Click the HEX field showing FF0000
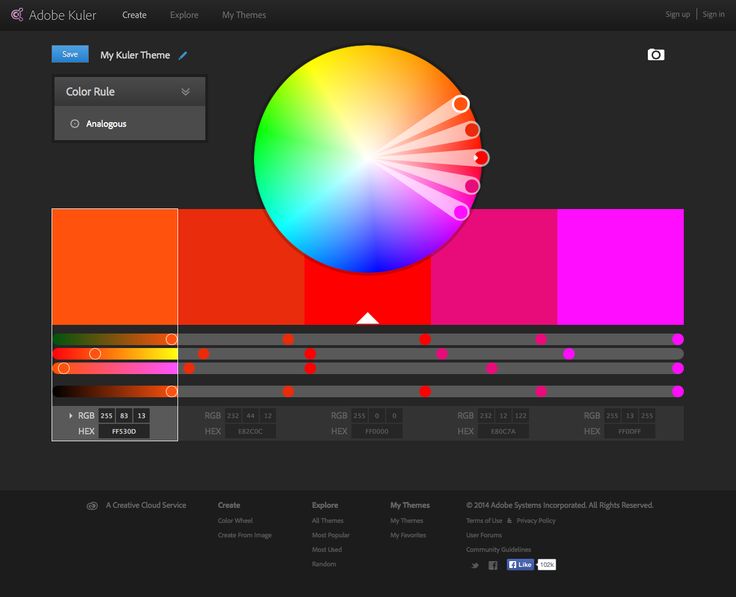Viewport: 736px width, 597px height. pos(376,431)
